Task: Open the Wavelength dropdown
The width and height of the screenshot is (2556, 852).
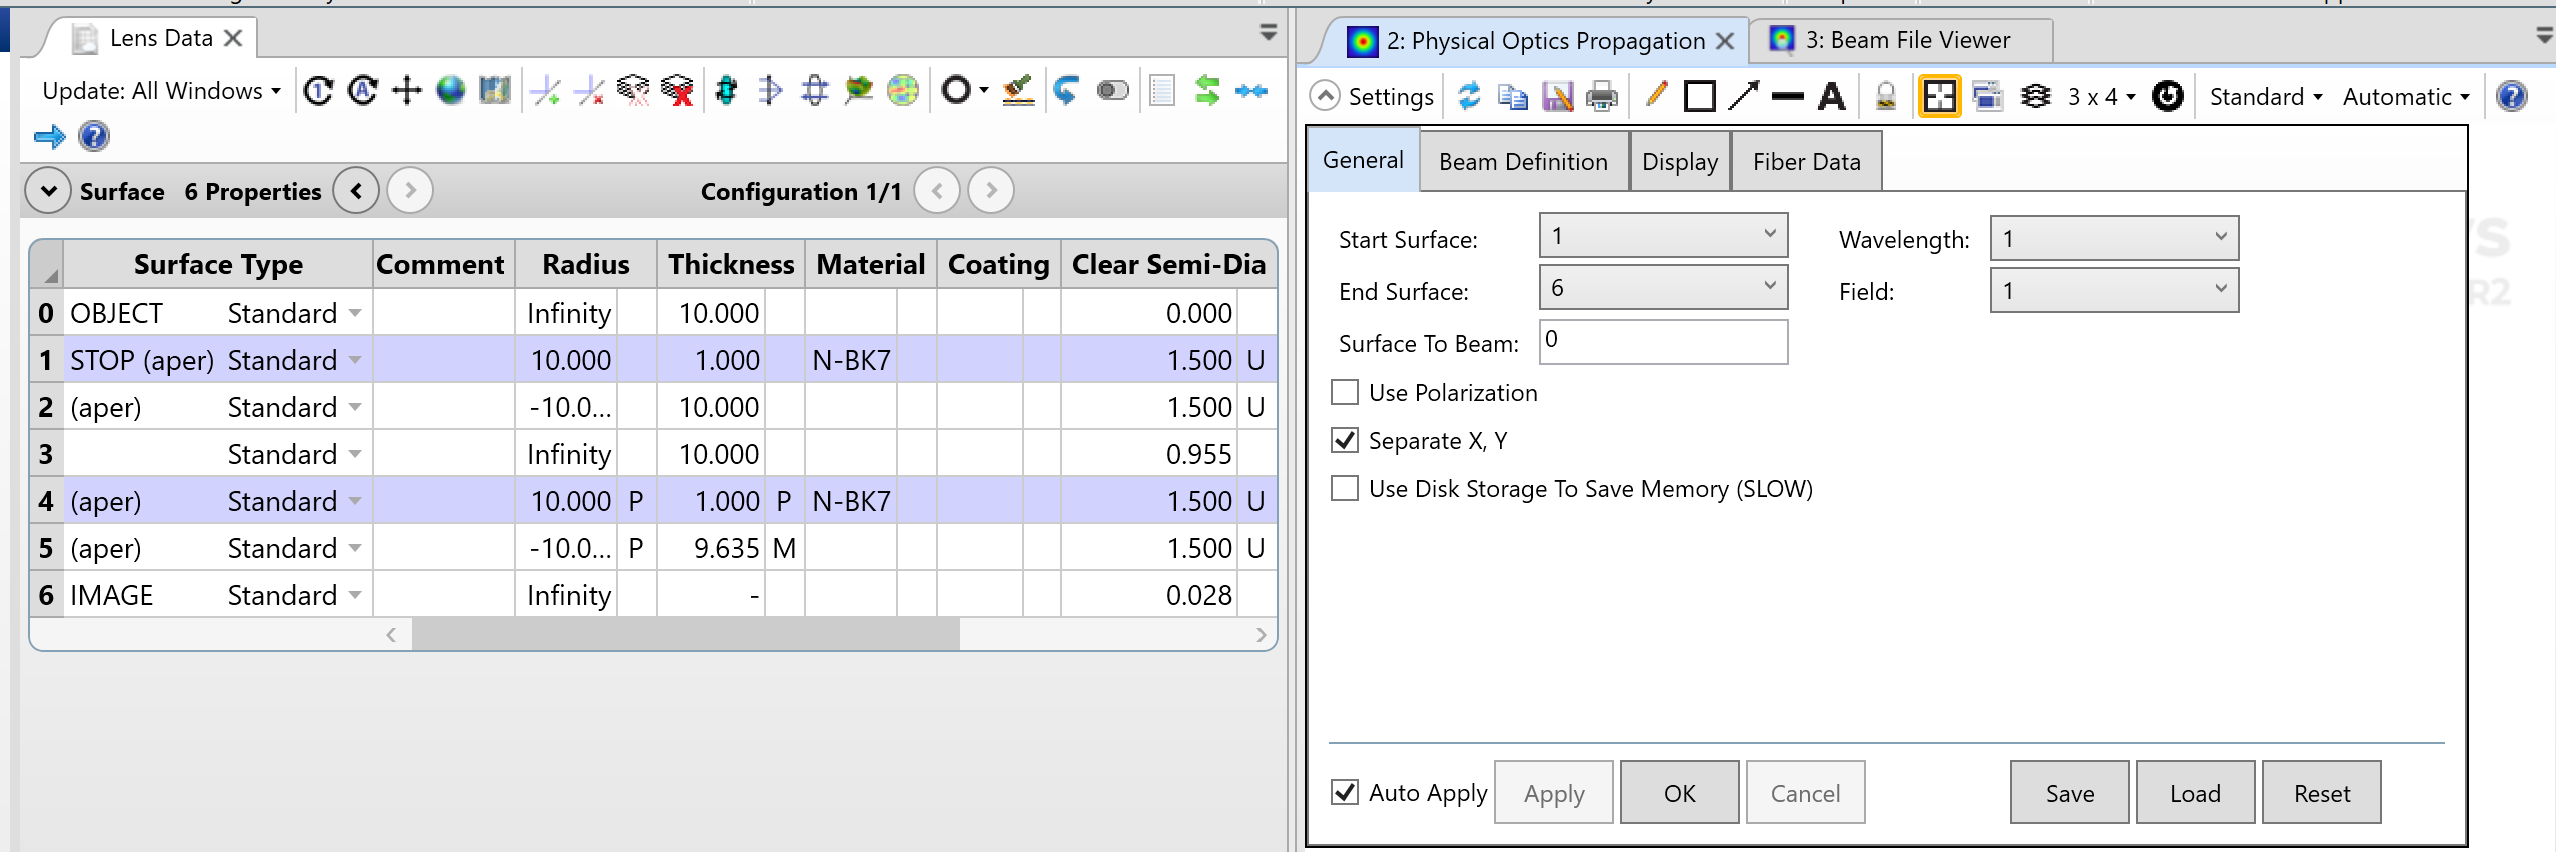Action: point(2114,238)
